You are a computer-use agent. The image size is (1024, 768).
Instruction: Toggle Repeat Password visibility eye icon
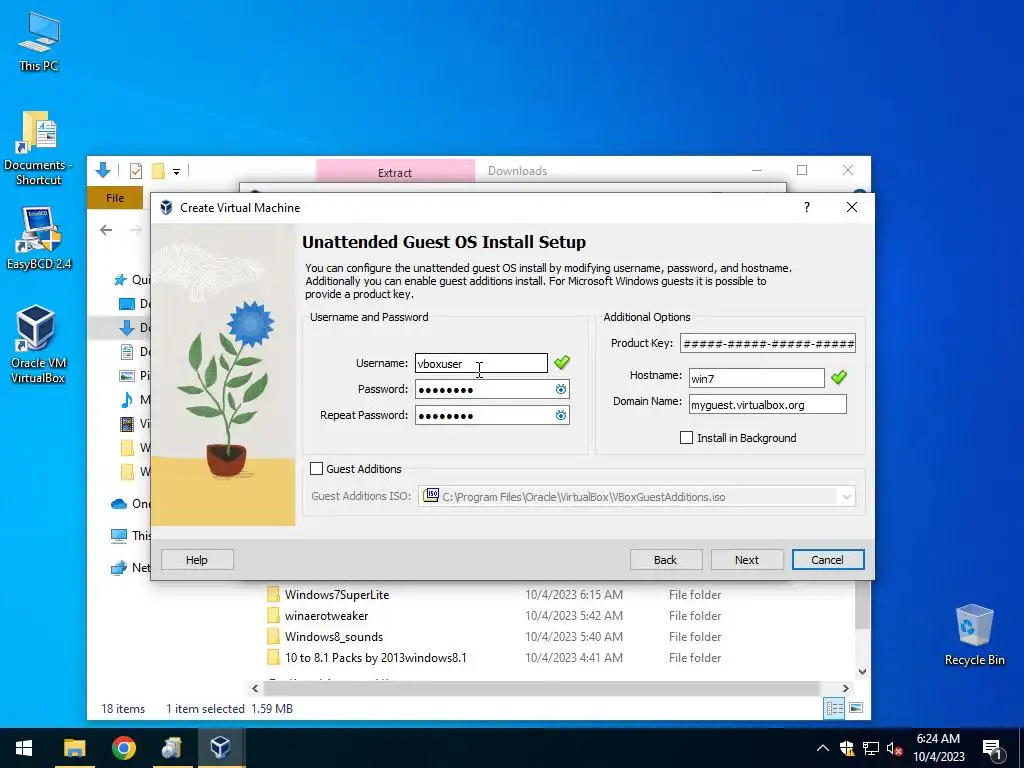[x=560, y=415]
